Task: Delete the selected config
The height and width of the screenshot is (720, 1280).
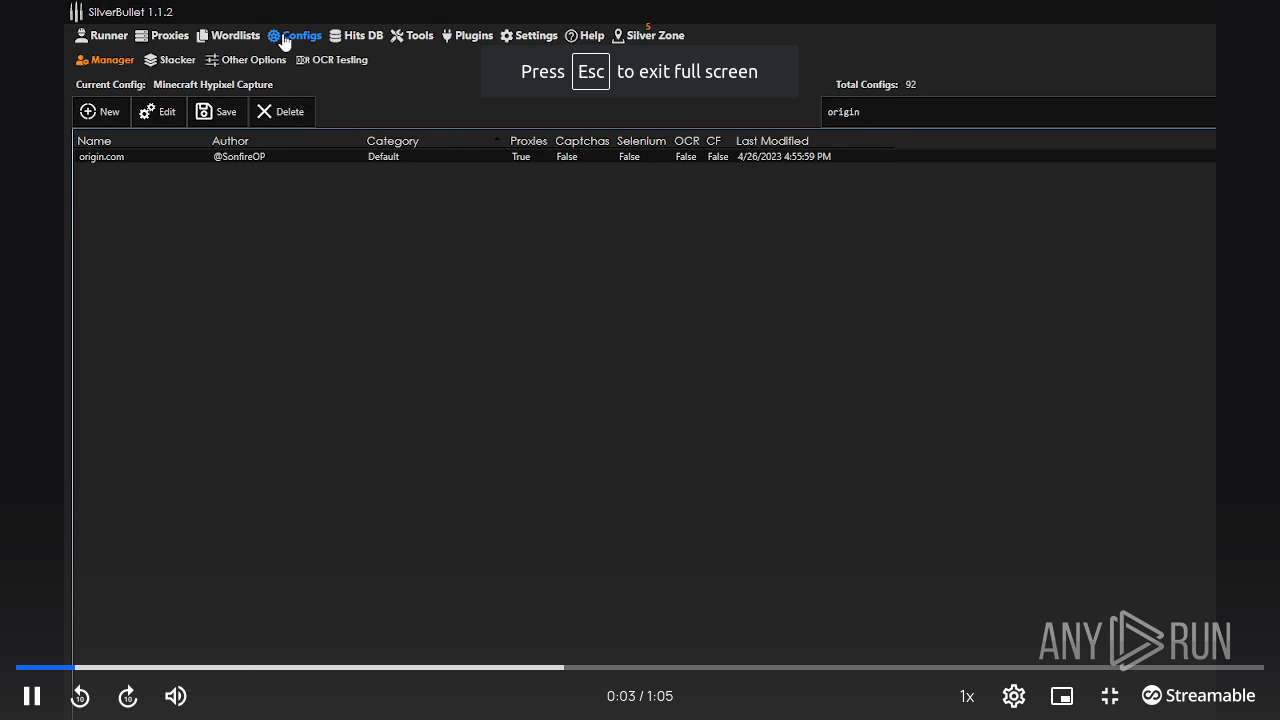Action: pyautogui.click(x=281, y=112)
